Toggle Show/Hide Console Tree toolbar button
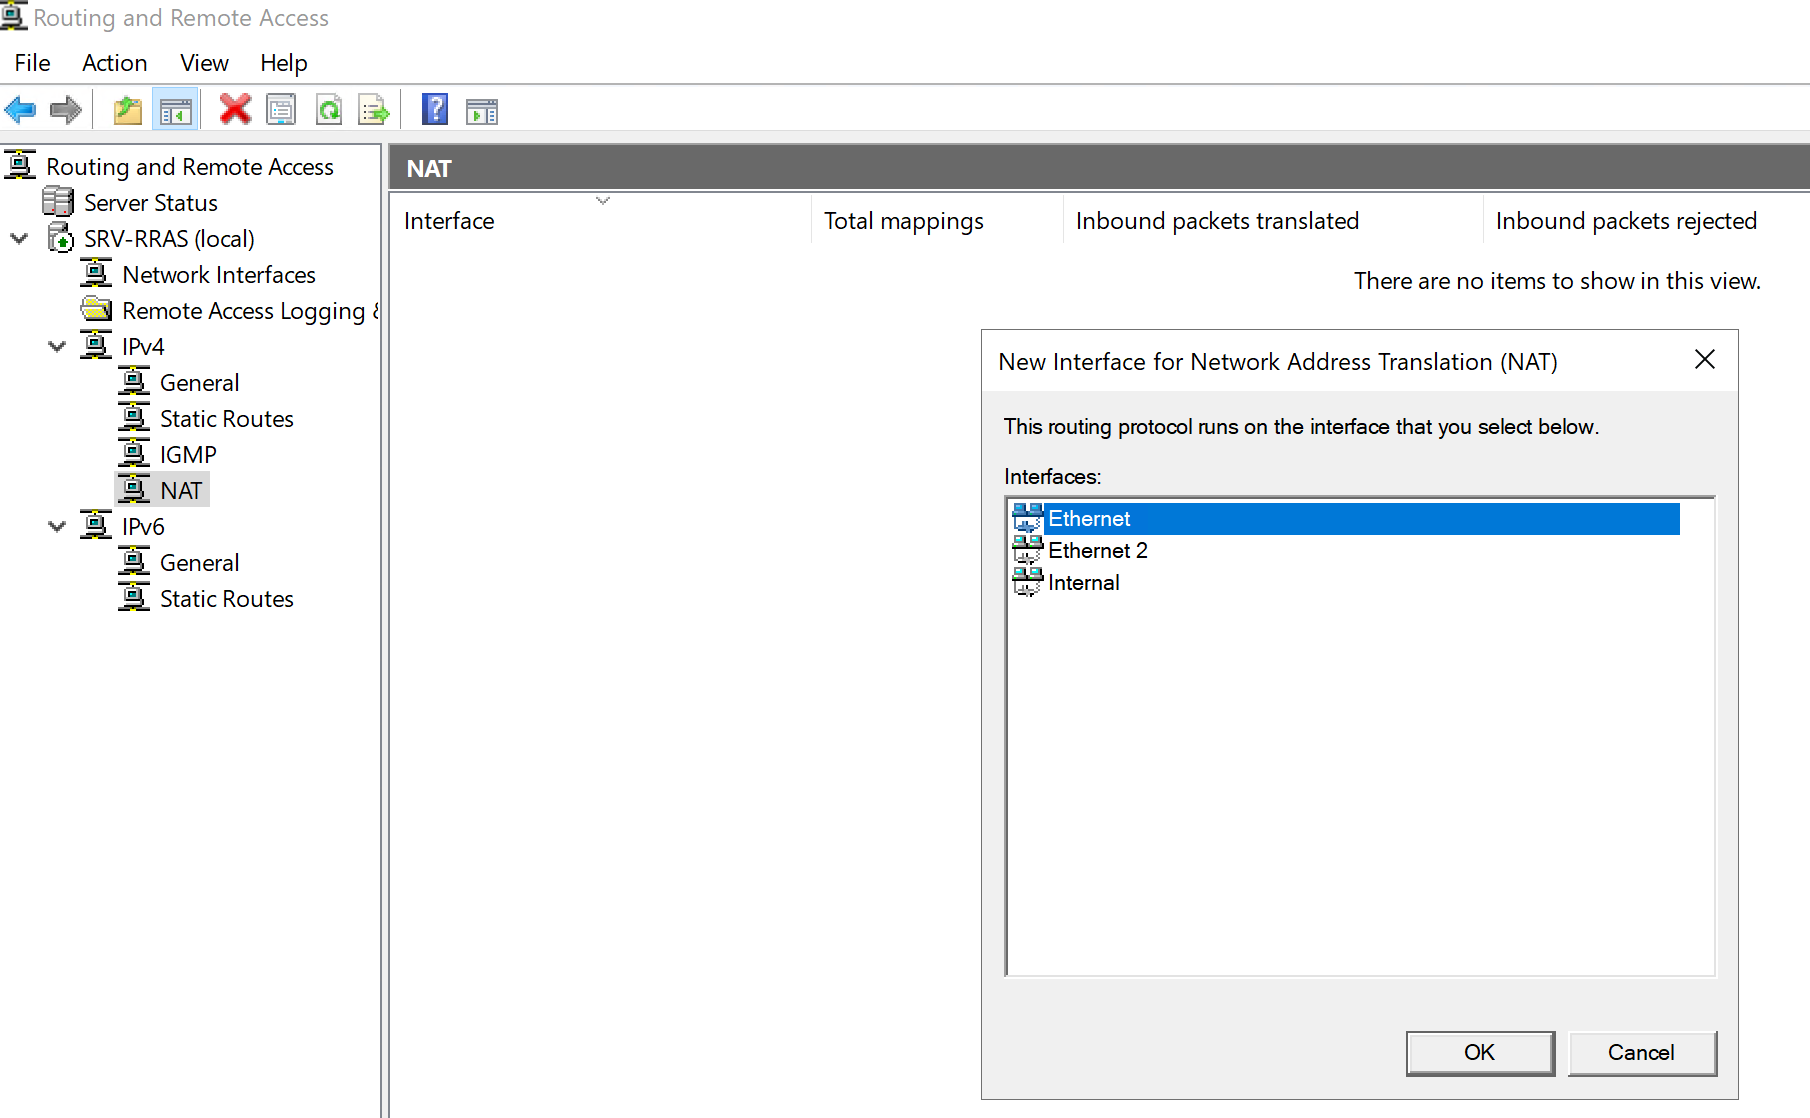The width and height of the screenshot is (1810, 1118). (x=176, y=110)
